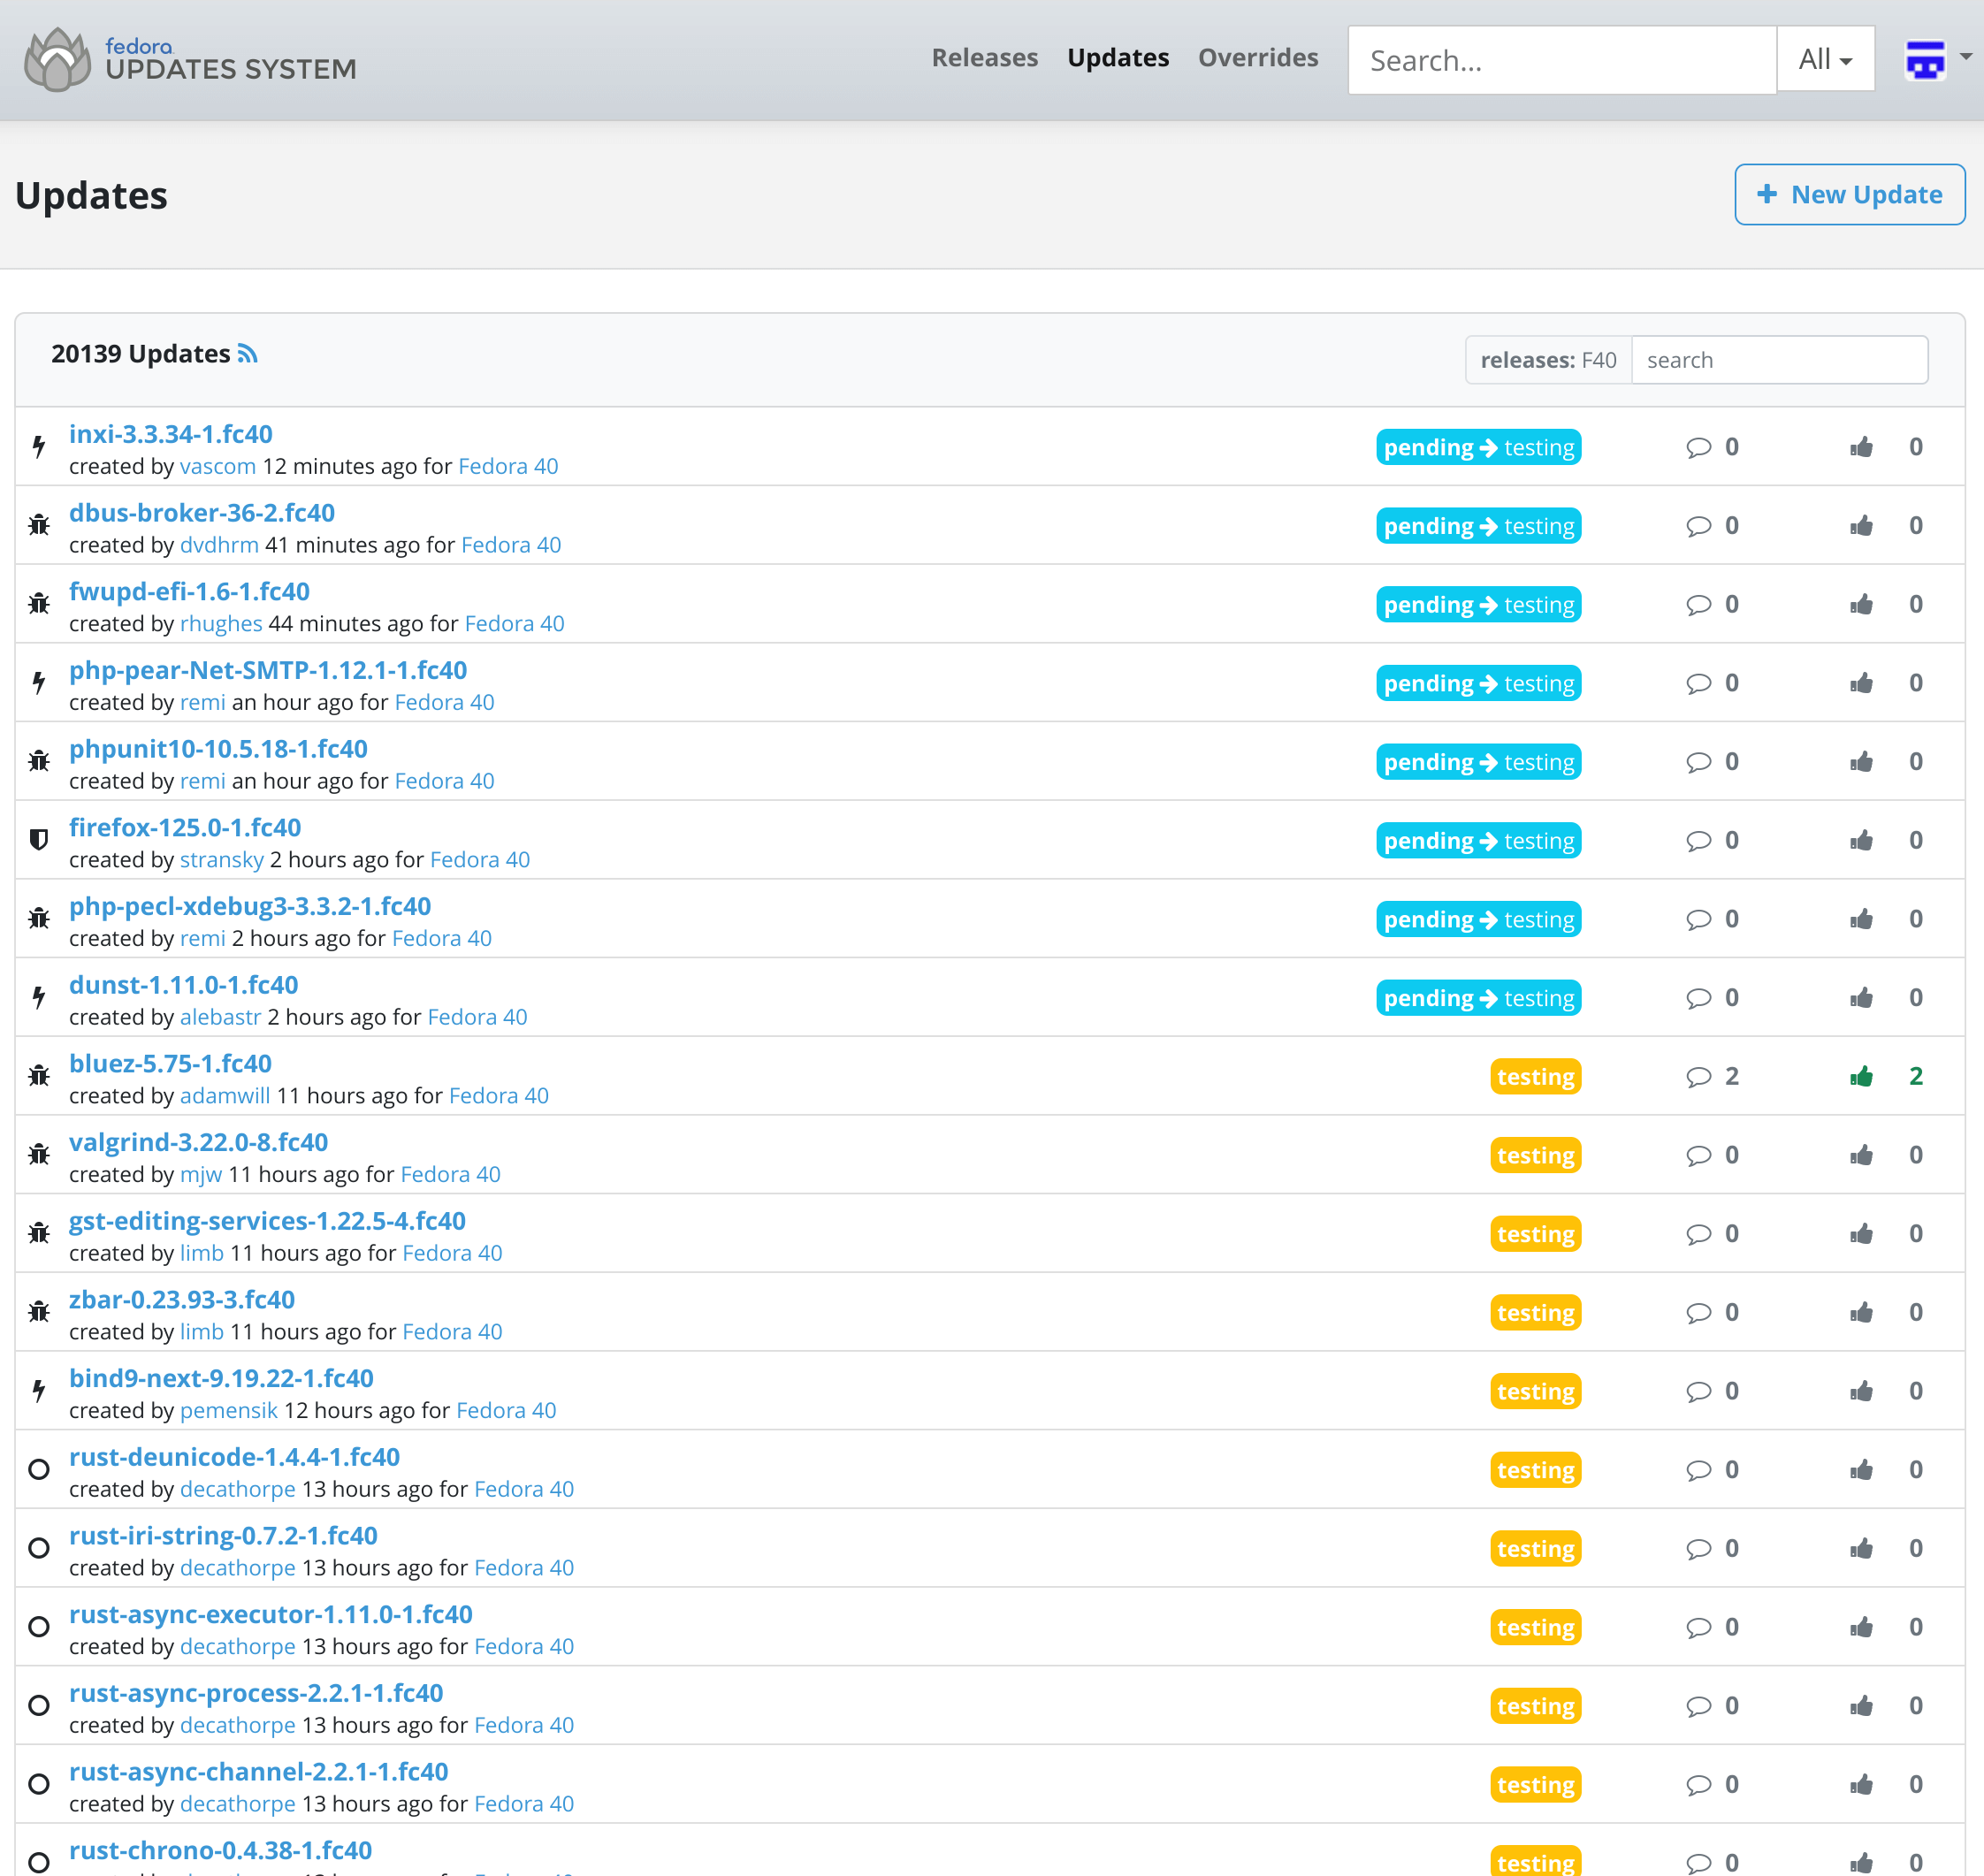Click the comment bubble icon for bluez-5.75-1.fc40
Image resolution: width=1984 pixels, height=1876 pixels.
click(x=1698, y=1076)
